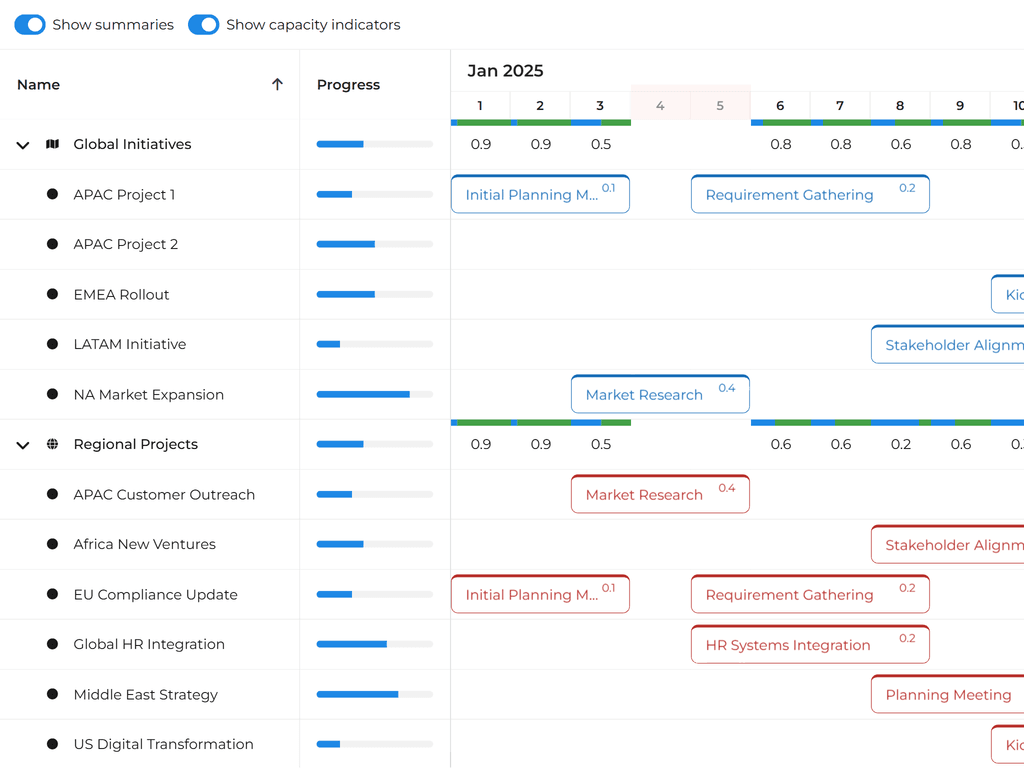This screenshot has width=1024, height=768.
Task: Click the bullet icon next to Middle East Strategy
Action: [53, 695]
